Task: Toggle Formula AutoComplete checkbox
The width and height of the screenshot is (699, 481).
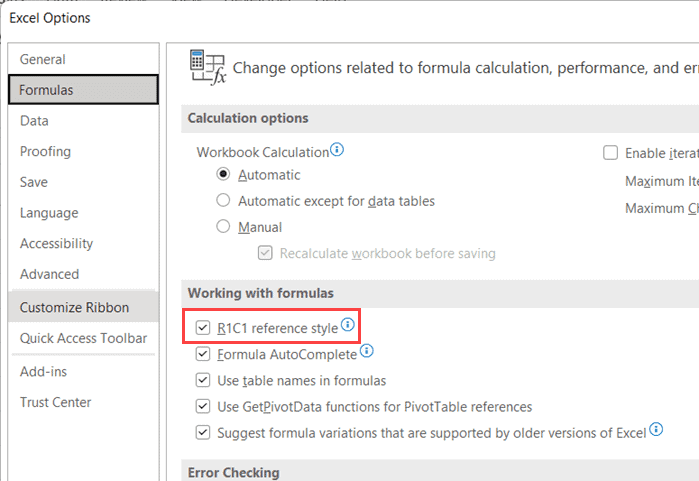Action: click(x=204, y=354)
